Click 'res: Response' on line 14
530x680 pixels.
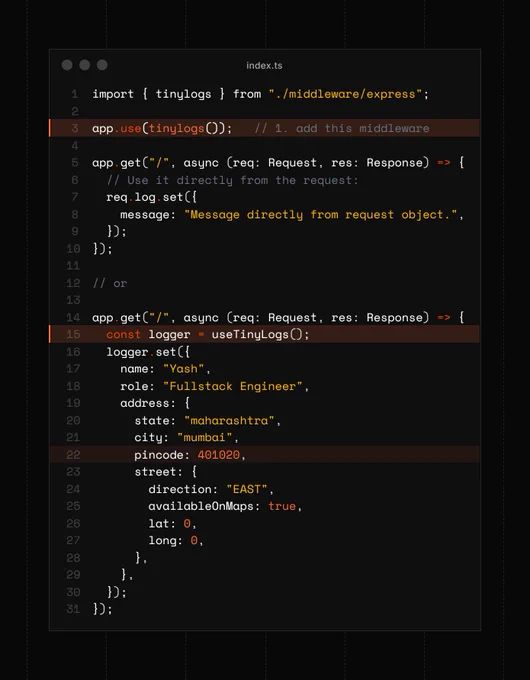[377, 317]
